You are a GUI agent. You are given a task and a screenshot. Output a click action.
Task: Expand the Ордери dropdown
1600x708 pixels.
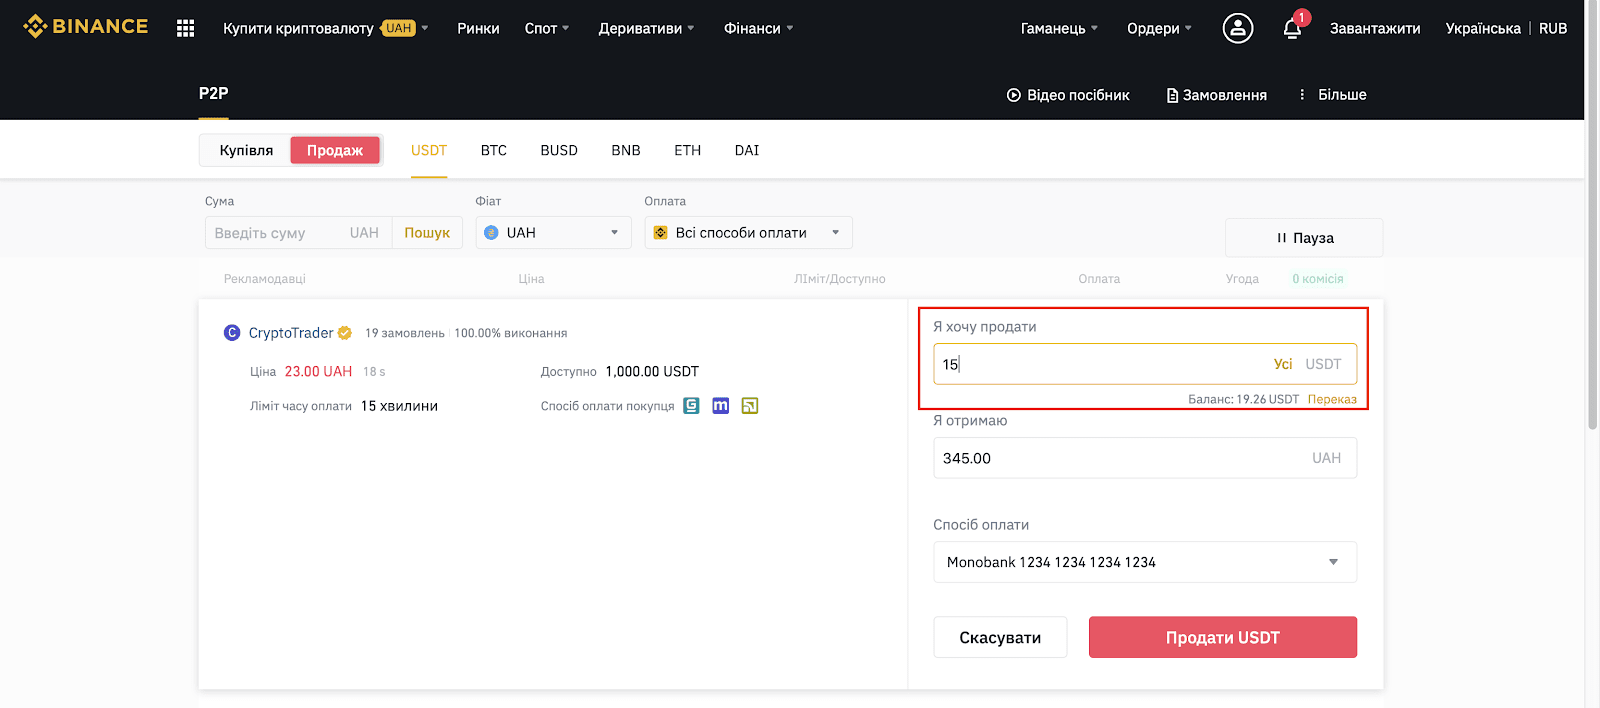pos(1159,28)
